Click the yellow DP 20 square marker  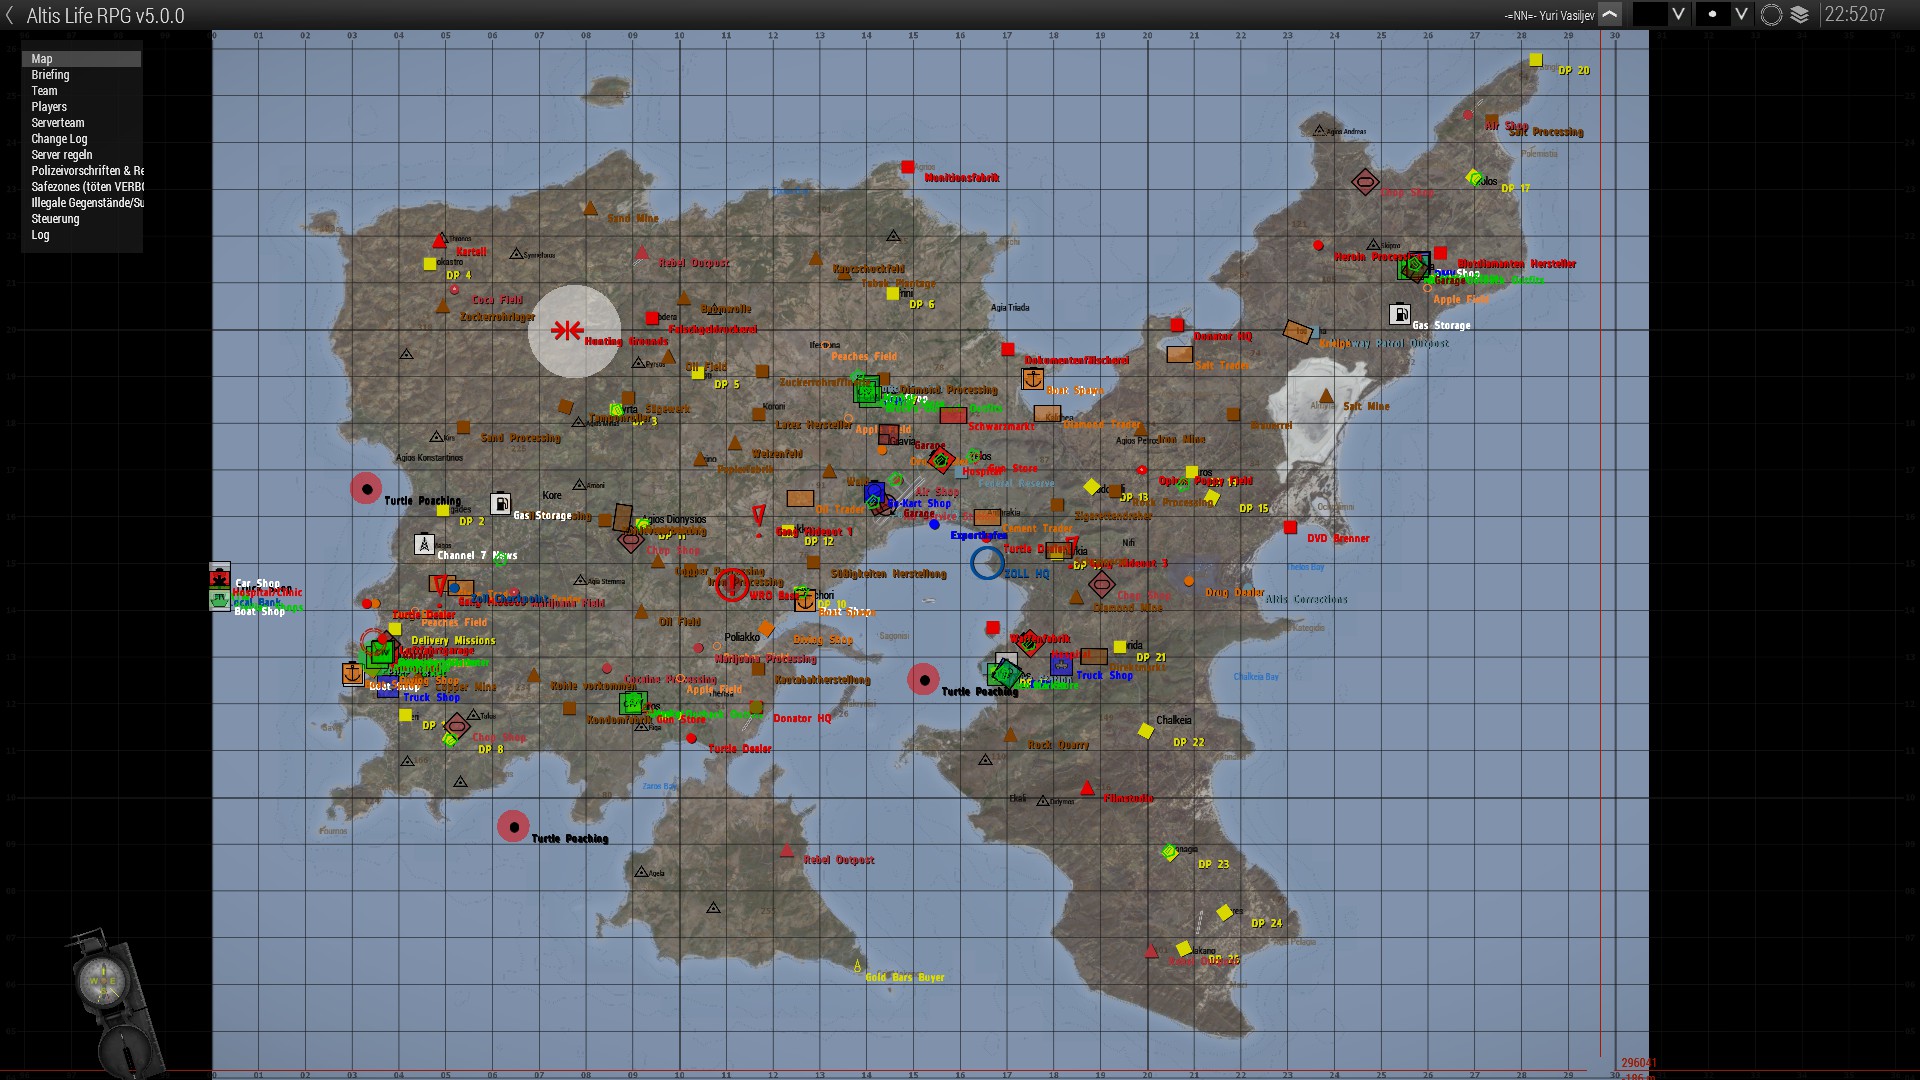1536,60
